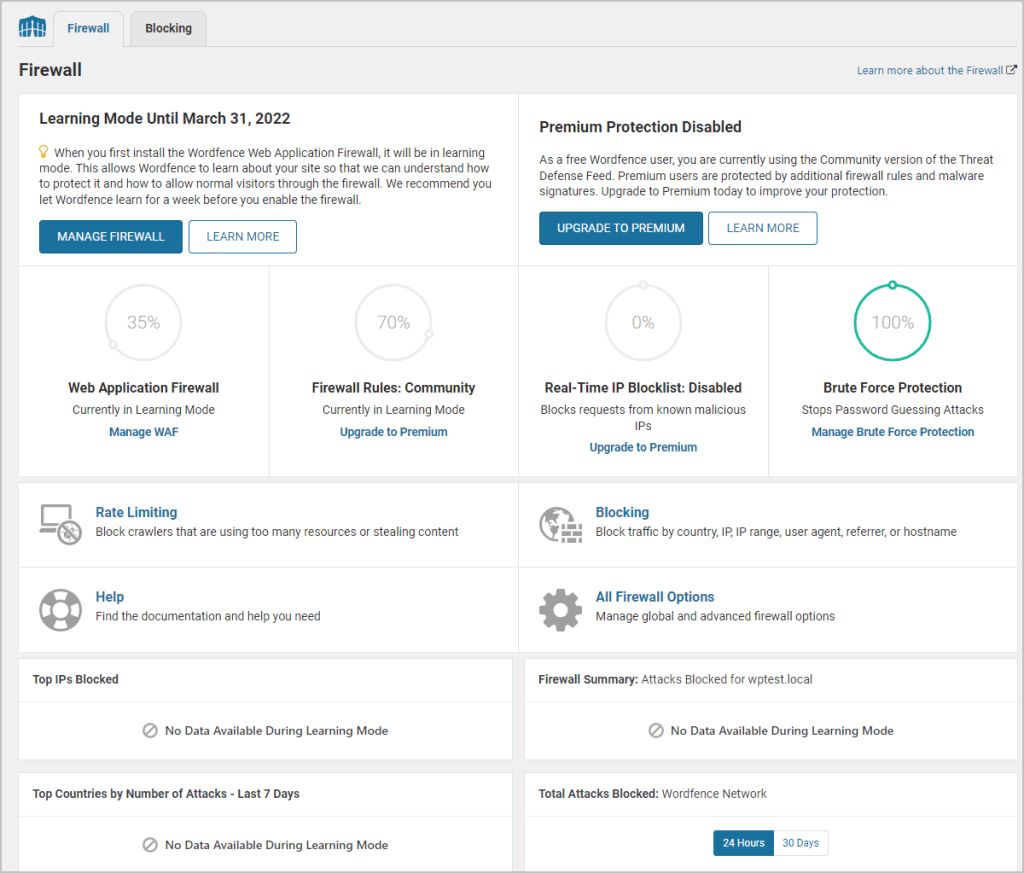The width and height of the screenshot is (1024, 873).
Task: Open the All Firewall Options link
Action: tap(655, 597)
